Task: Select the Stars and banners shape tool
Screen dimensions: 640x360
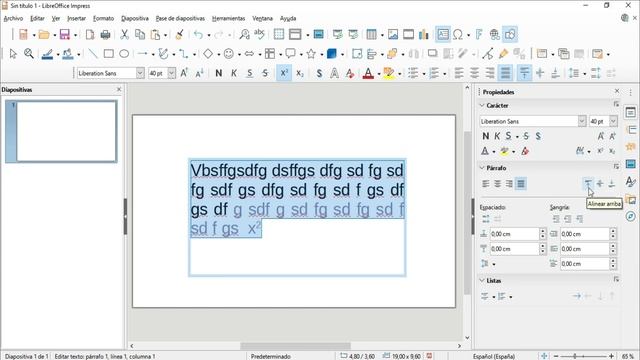Action: pos(311,53)
